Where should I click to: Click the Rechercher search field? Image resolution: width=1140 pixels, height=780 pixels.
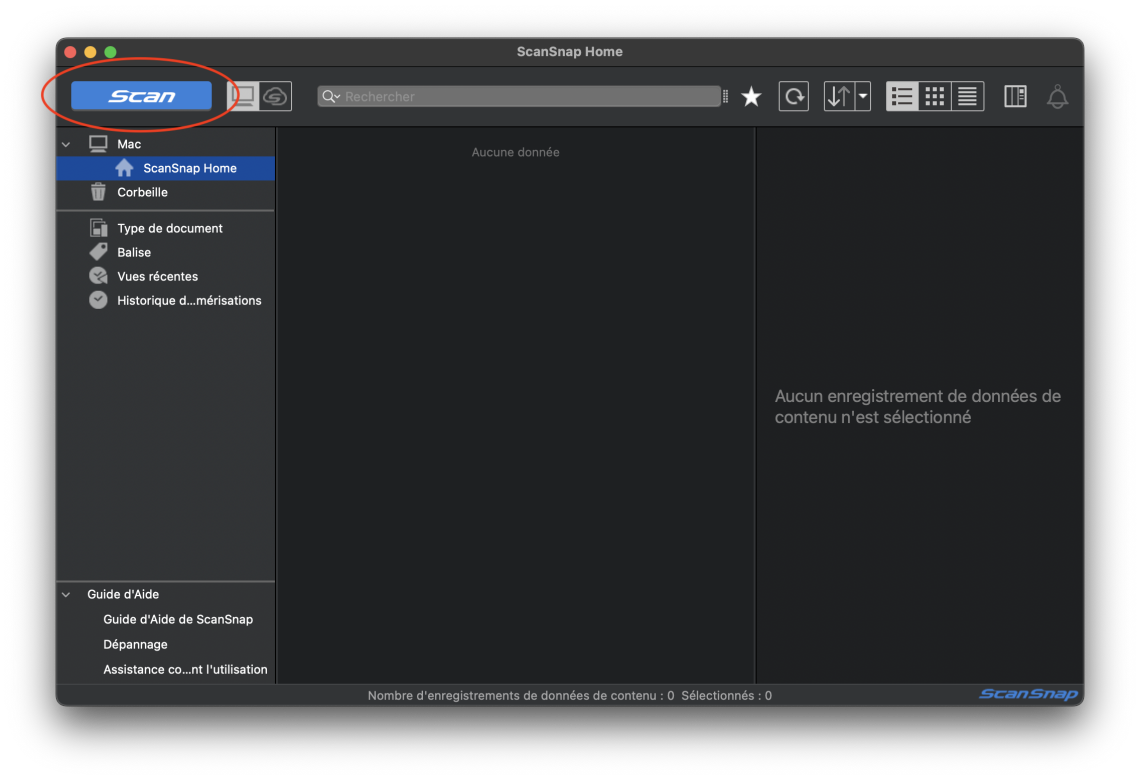tap(530, 97)
